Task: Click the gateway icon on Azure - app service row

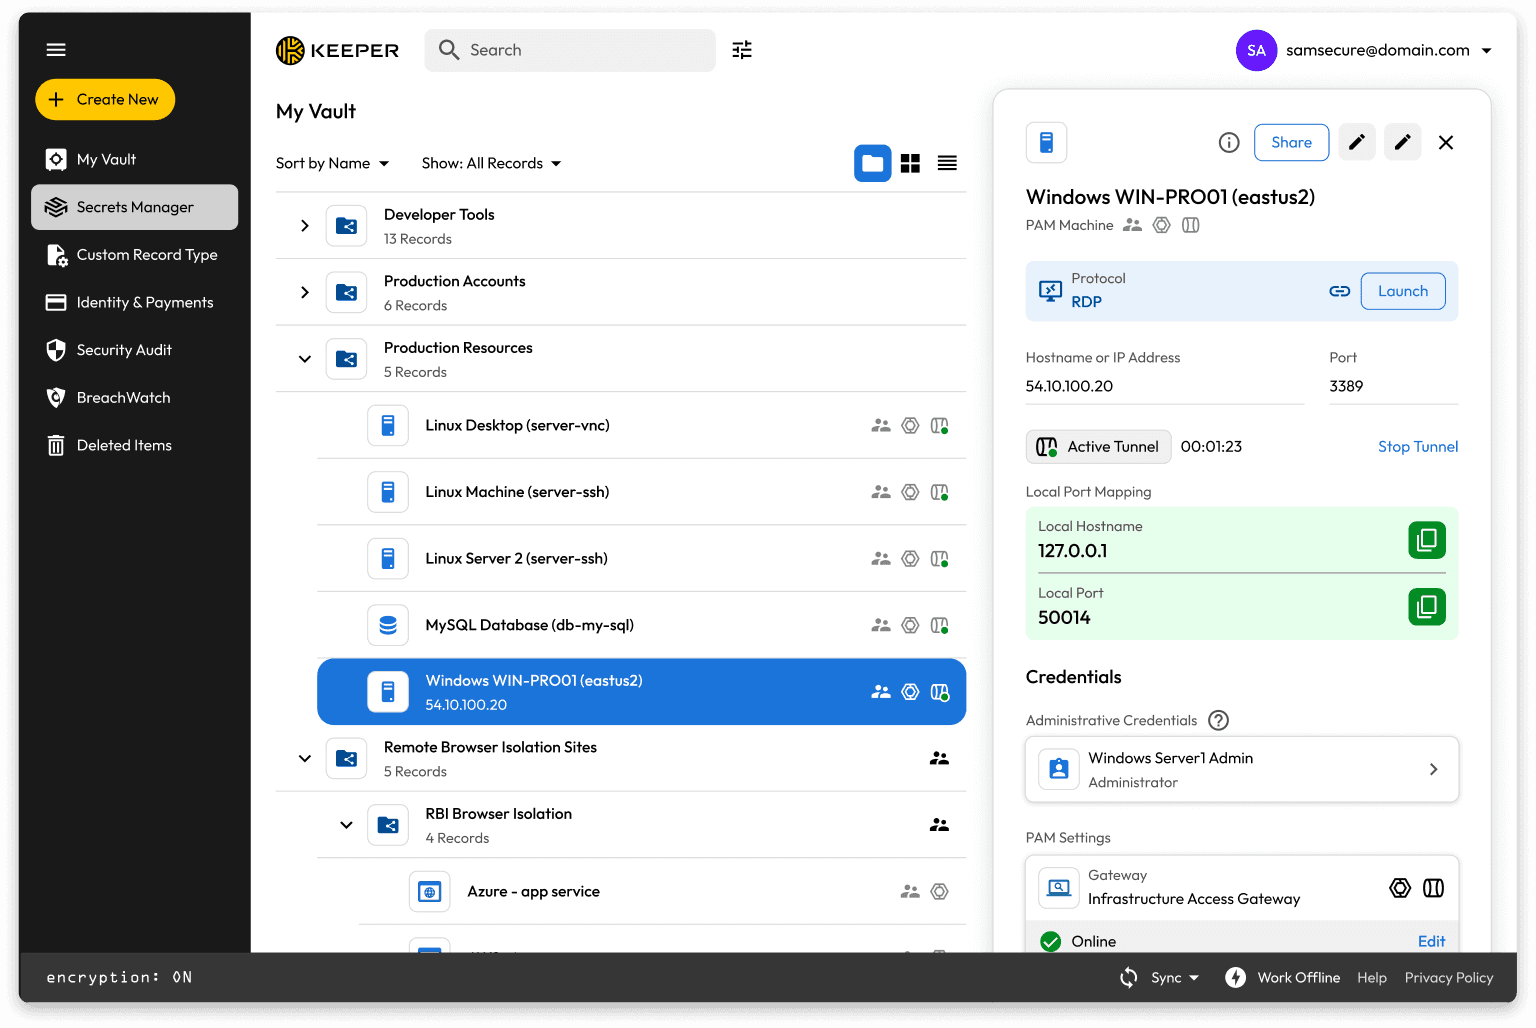Action: pyautogui.click(x=940, y=892)
